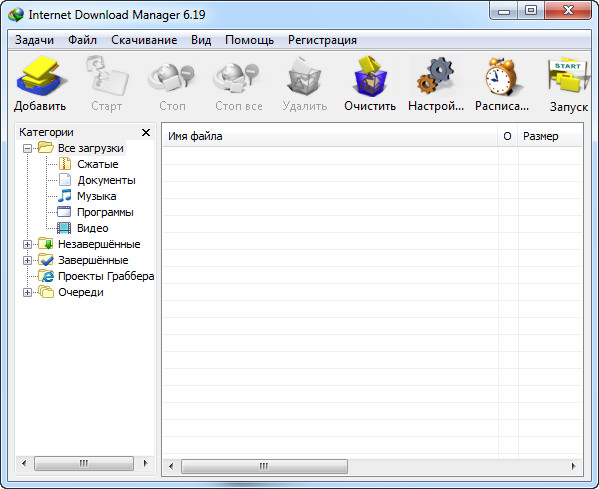Click the Очистить toolbar icon
The width and height of the screenshot is (599, 489).
click(x=370, y=76)
